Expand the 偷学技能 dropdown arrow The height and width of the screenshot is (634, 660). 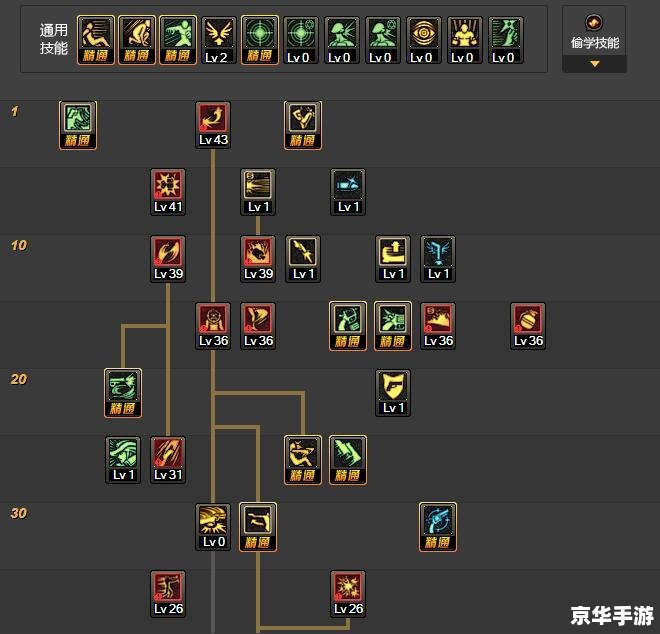[x=594, y=64]
